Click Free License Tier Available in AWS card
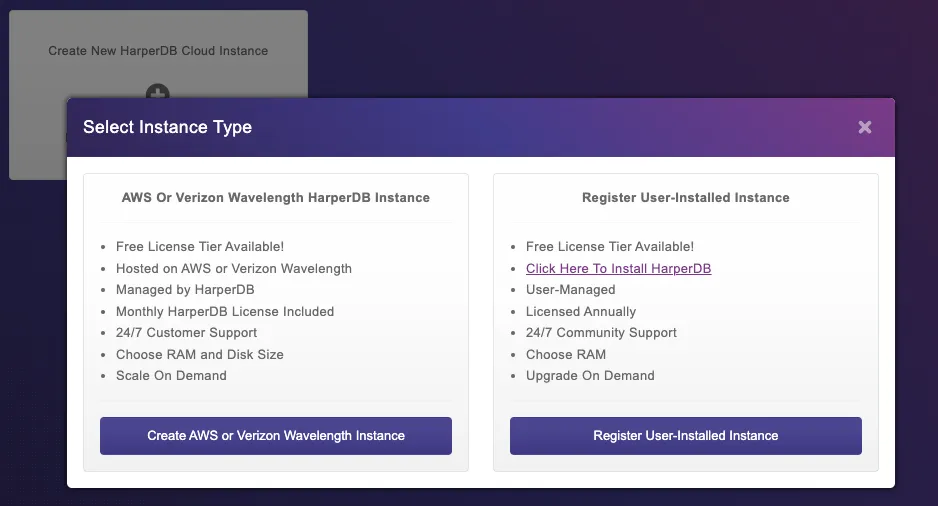The image size is (938, 506). (200, 246)
